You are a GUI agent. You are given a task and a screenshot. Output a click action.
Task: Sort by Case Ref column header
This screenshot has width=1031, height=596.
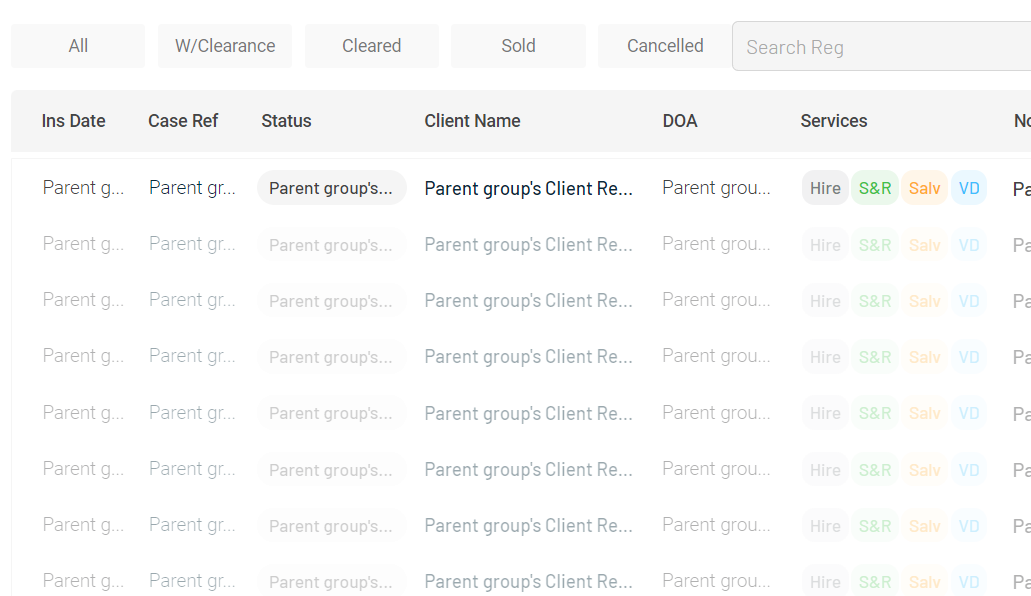click(183, 121)
